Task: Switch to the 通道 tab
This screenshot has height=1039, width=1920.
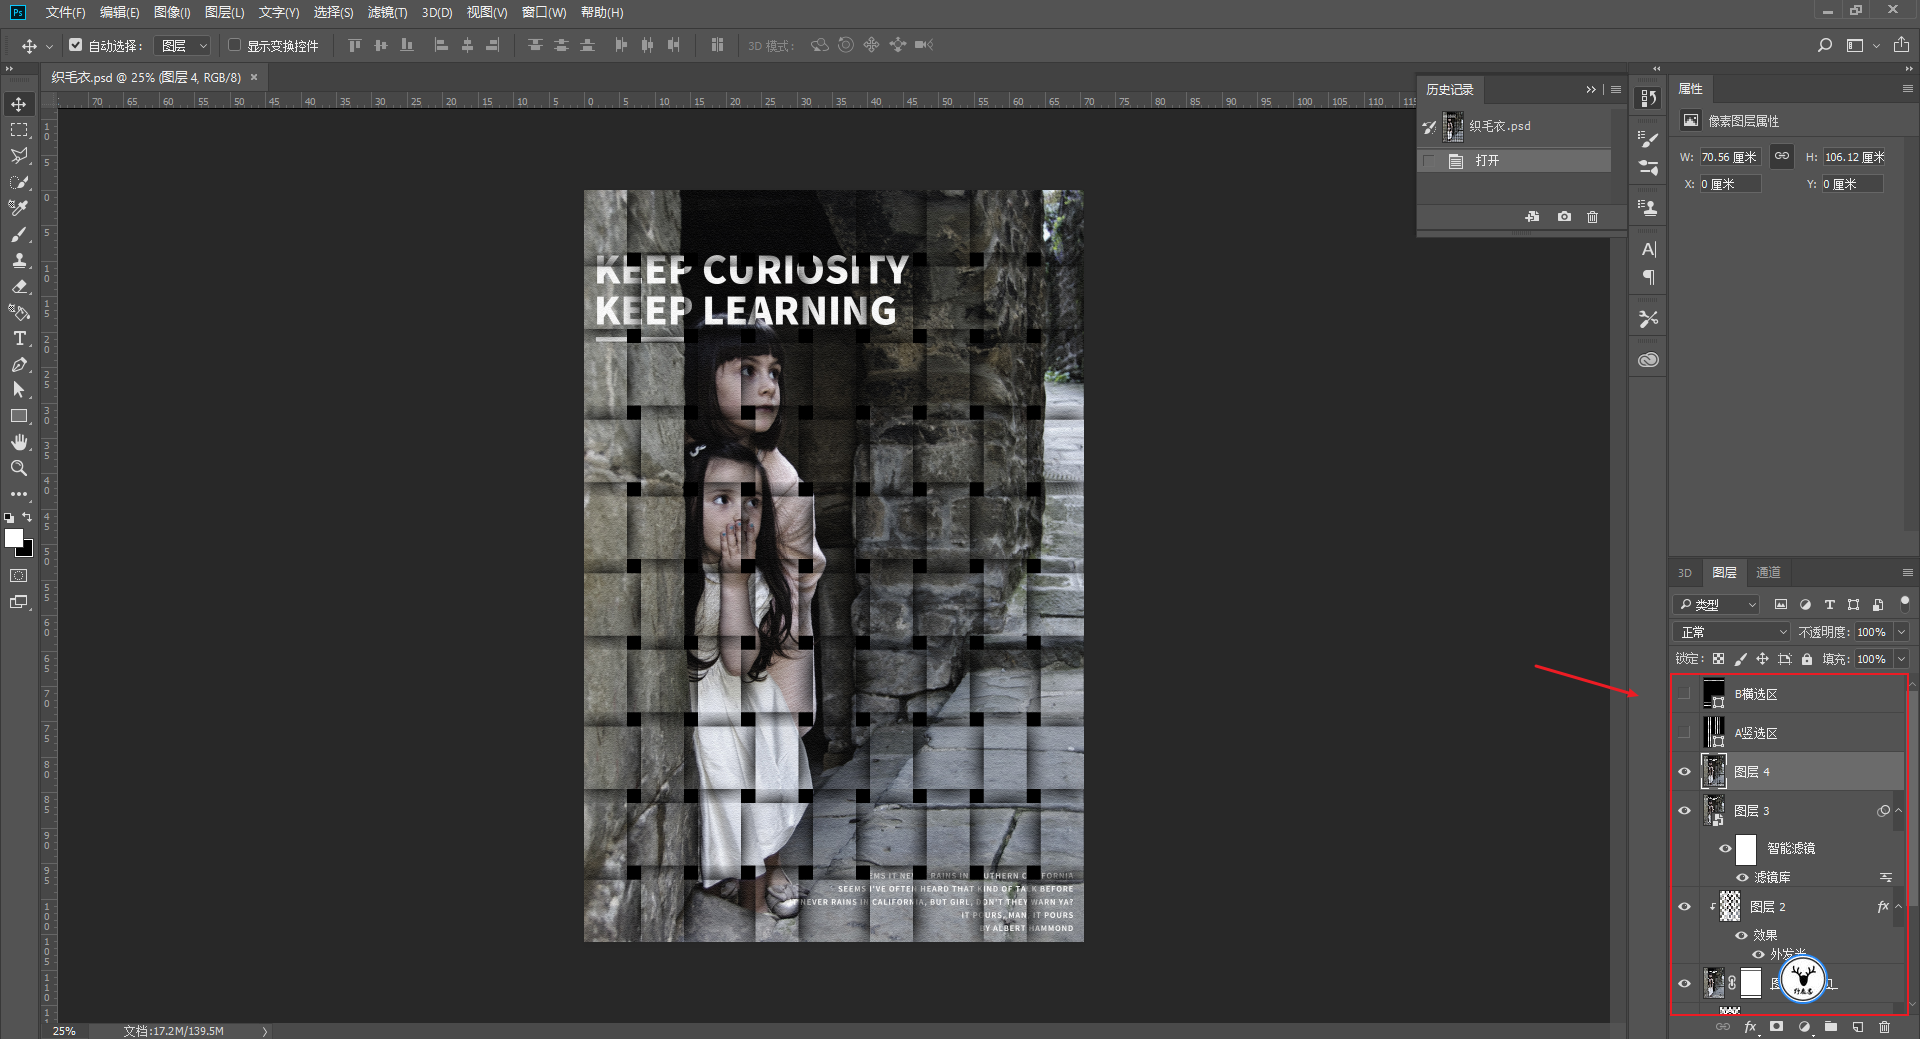Action: pyautogui.click(x=1768, y=572)
